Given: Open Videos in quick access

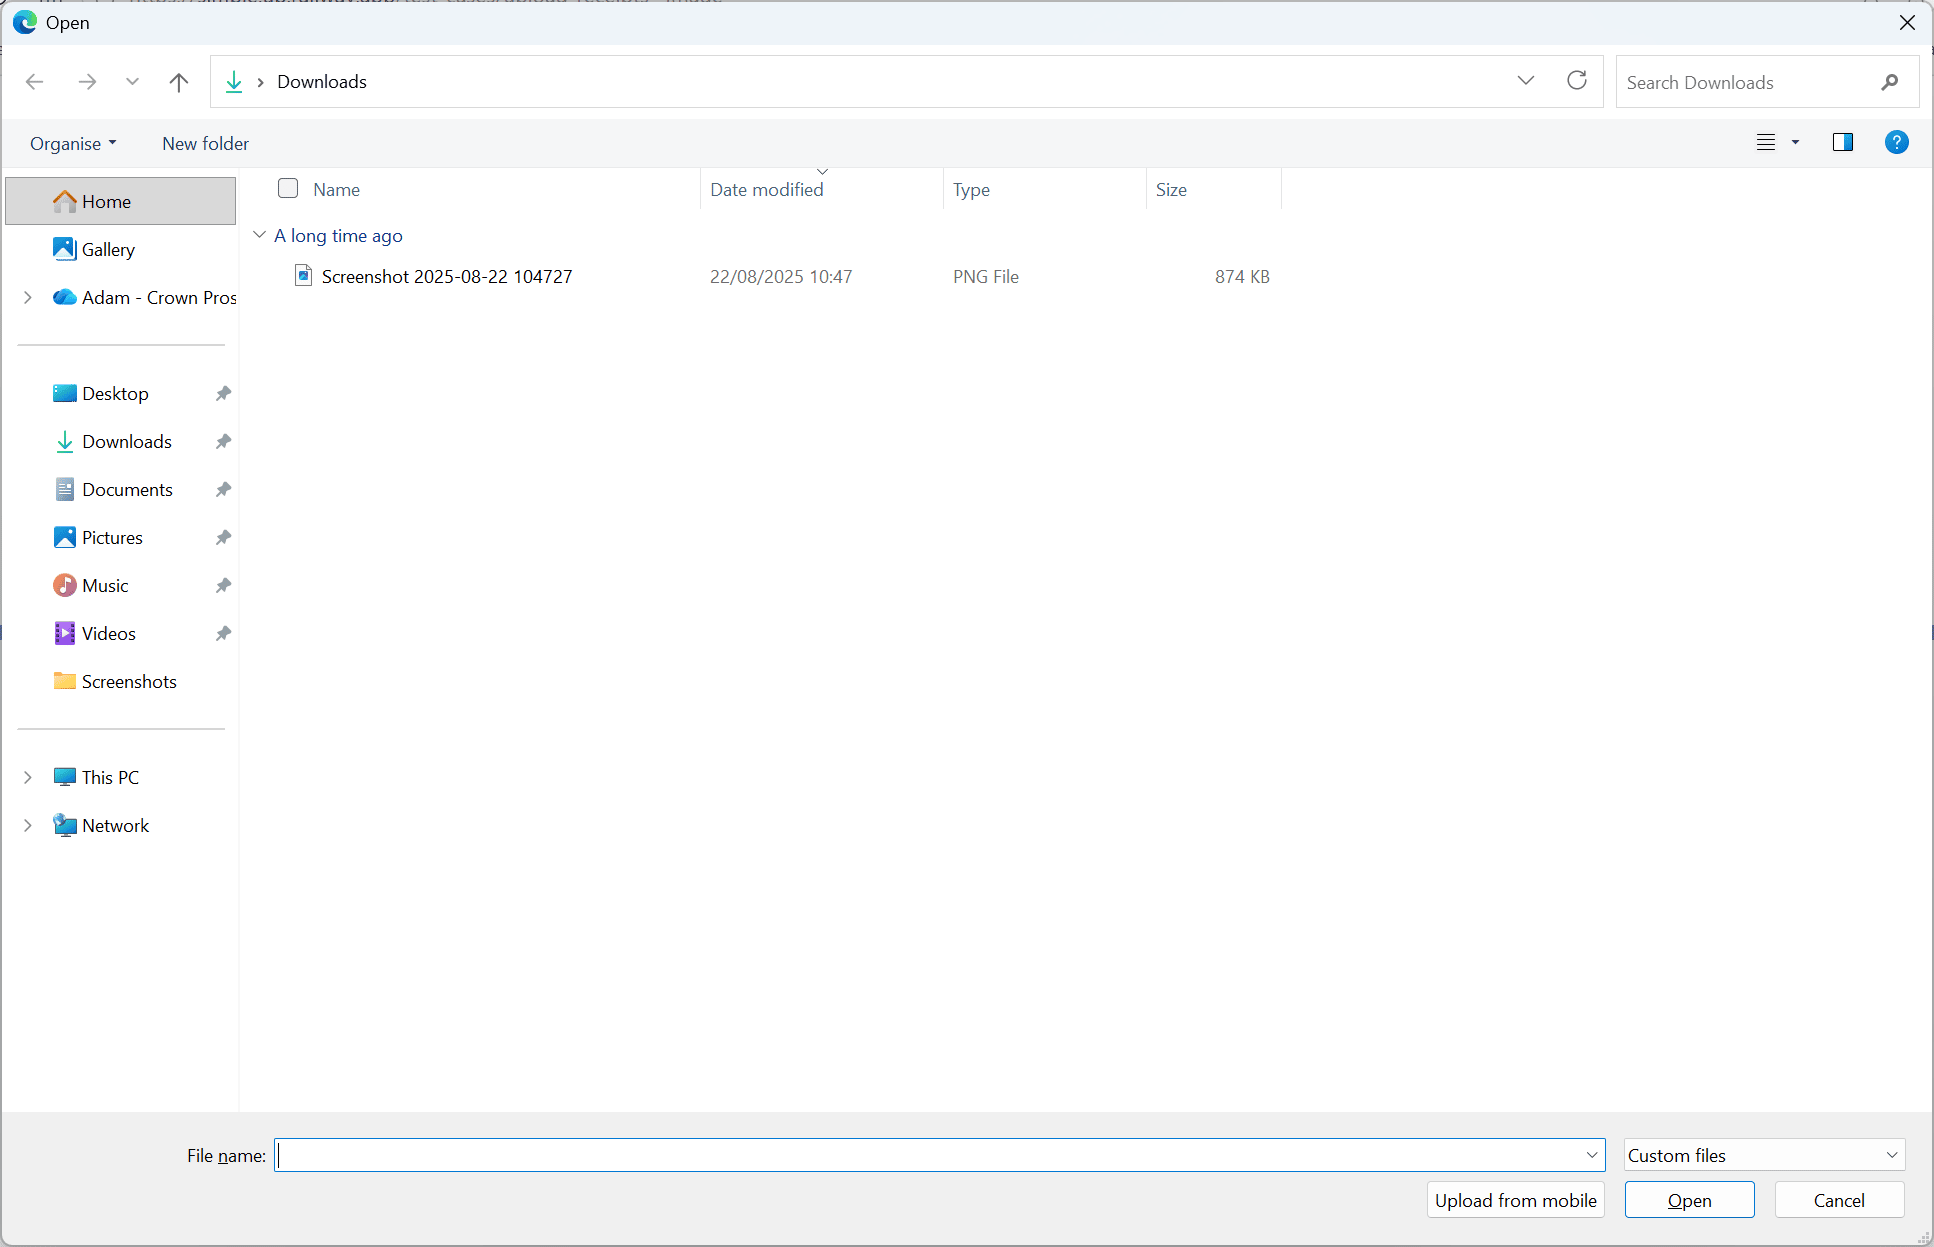Looking at the screenshot, I should coord(108,633).
